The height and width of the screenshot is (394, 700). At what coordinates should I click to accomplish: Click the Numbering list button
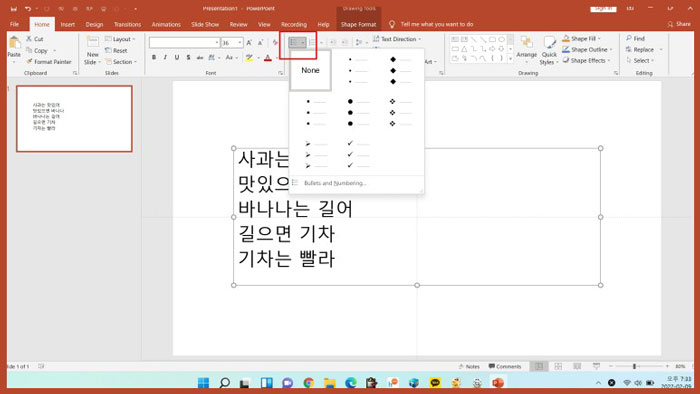point(312,42)
